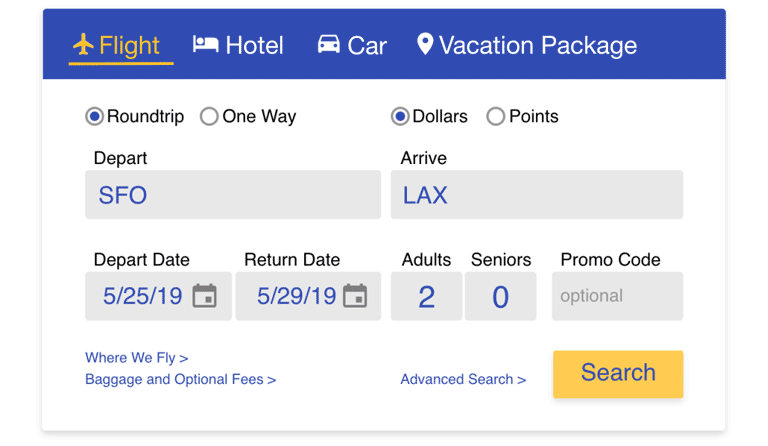Click the car icon beside Car

pyautogui.click(x=329, y=44)
